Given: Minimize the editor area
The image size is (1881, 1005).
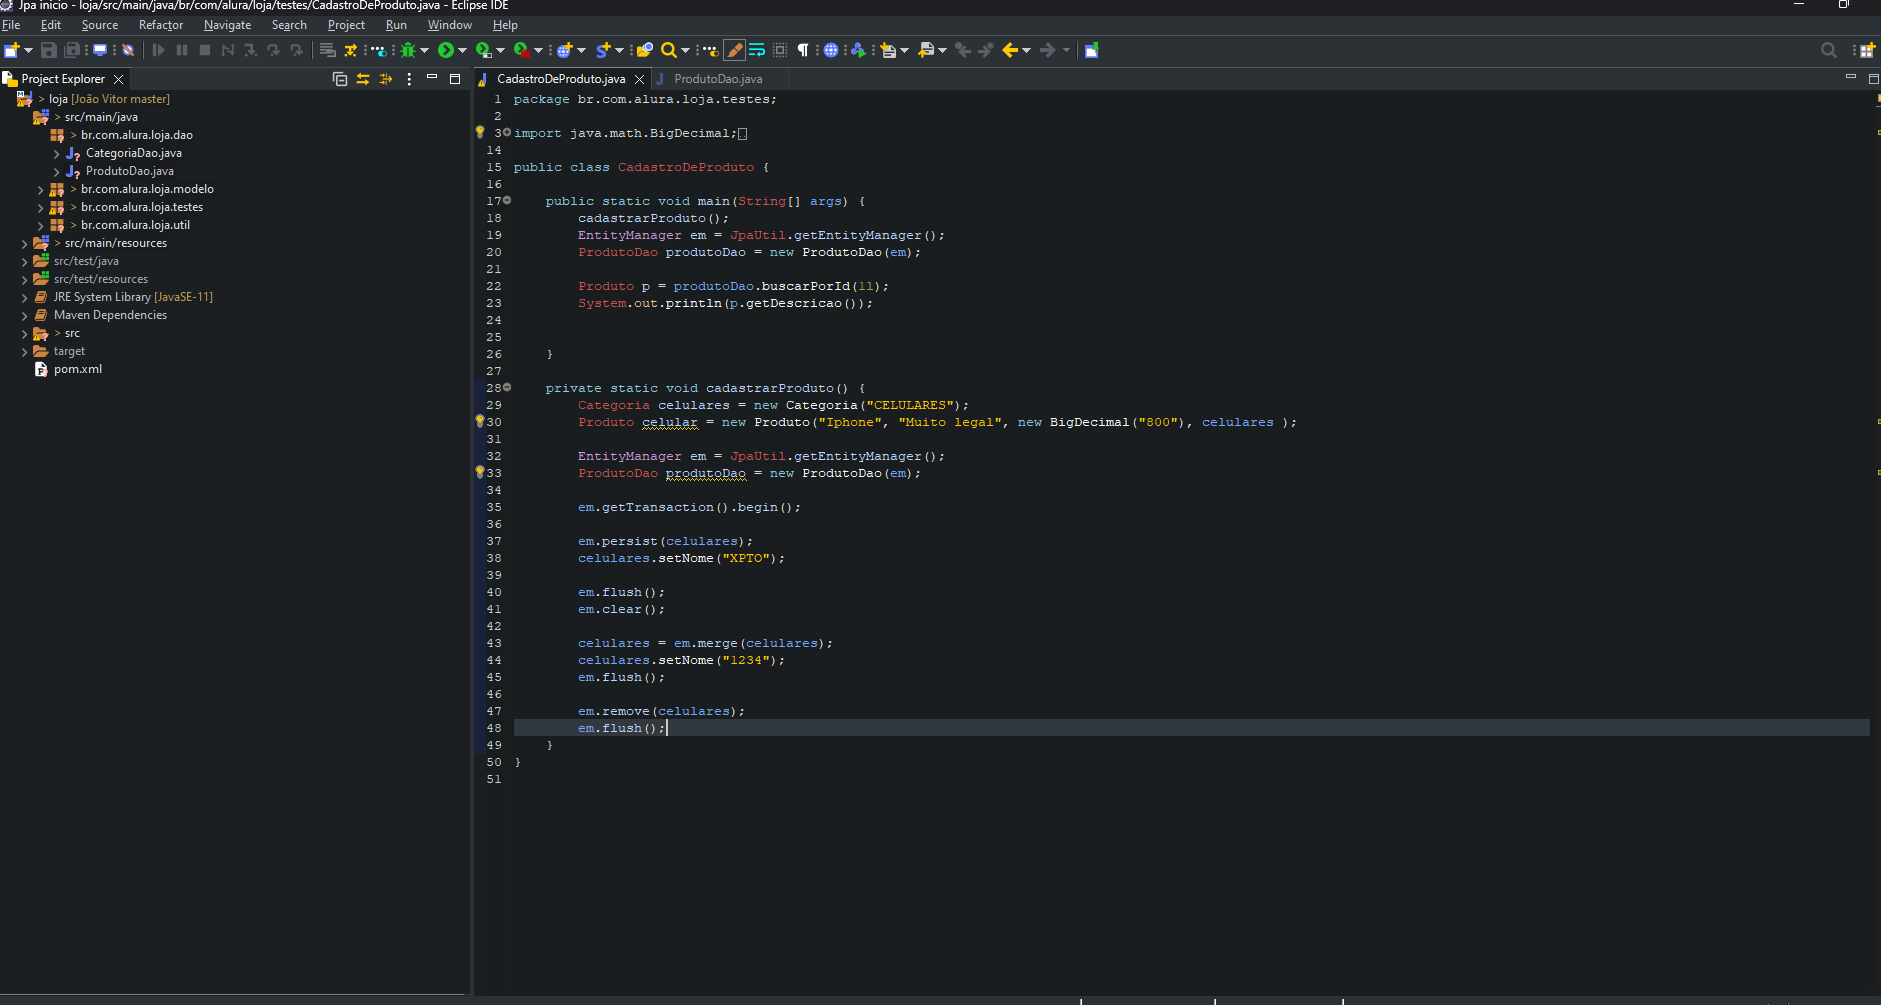Looking at the screenshot, I should pos(1850,78).
